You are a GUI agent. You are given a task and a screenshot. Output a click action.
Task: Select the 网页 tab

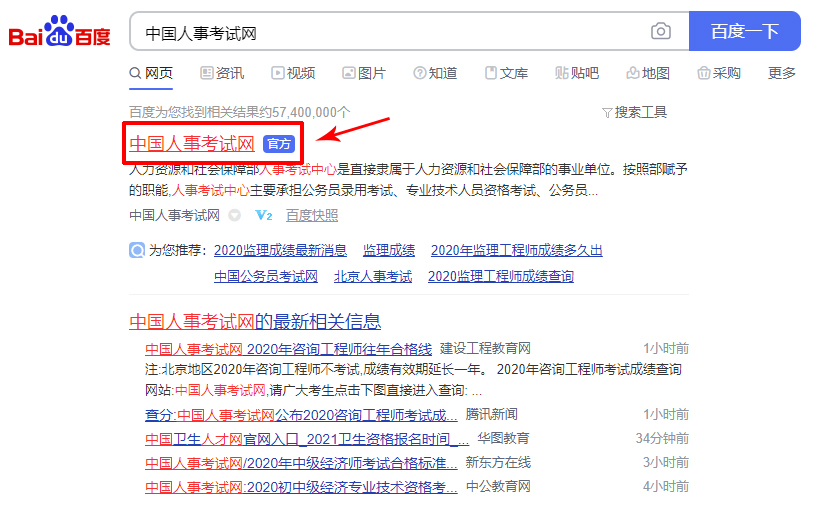151,73
